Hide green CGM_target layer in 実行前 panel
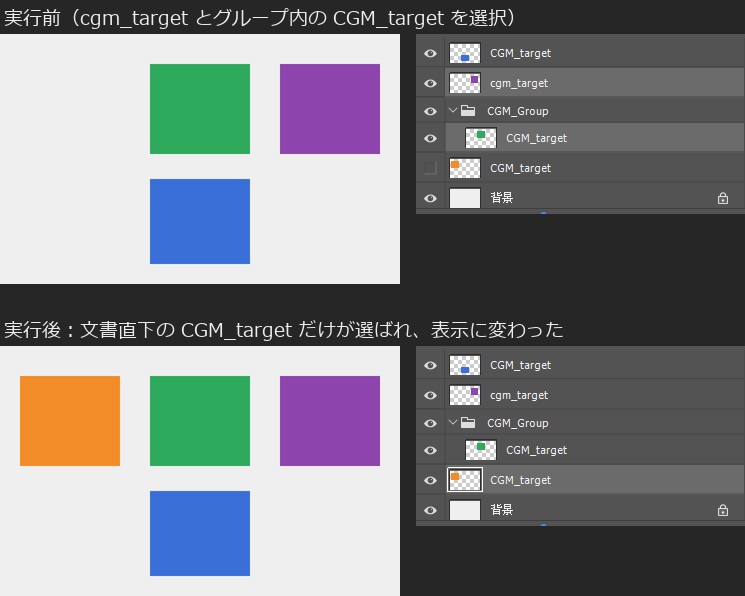 click(430, 138)
